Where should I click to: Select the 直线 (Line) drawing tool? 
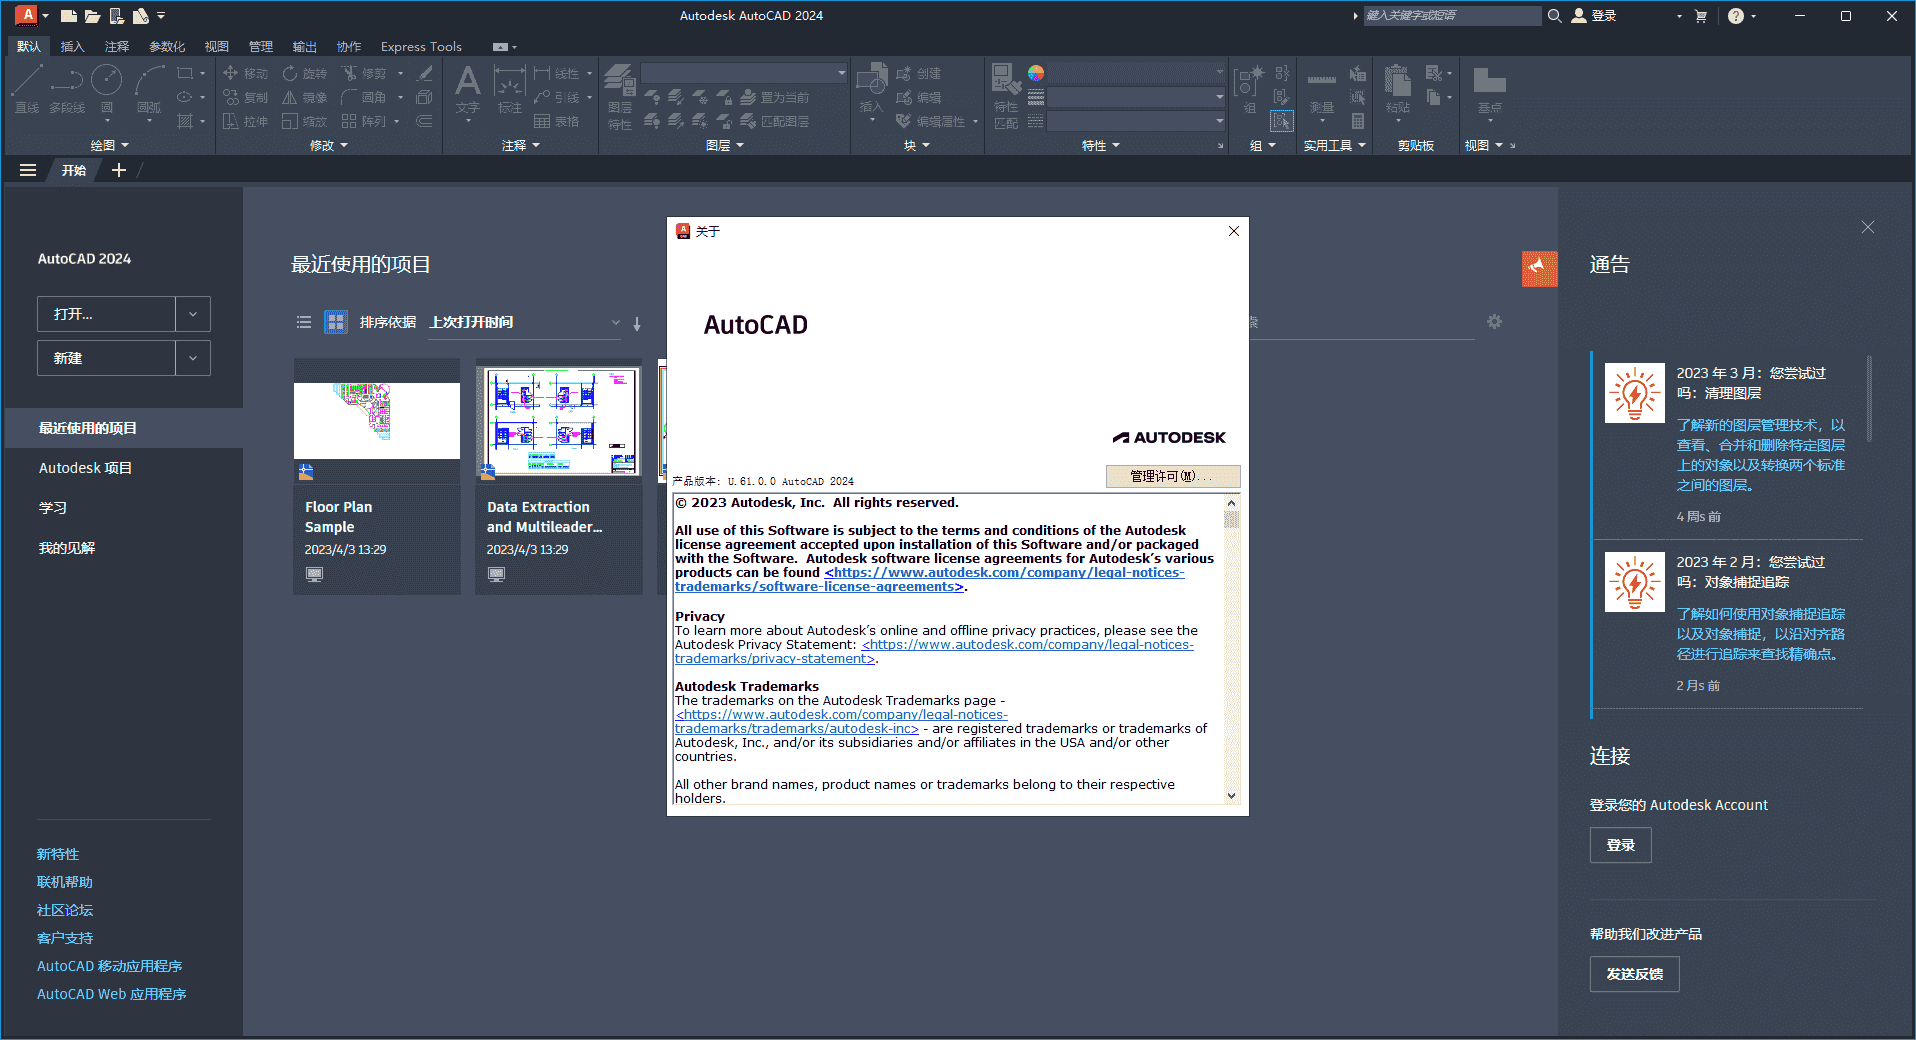pos(28,90)
